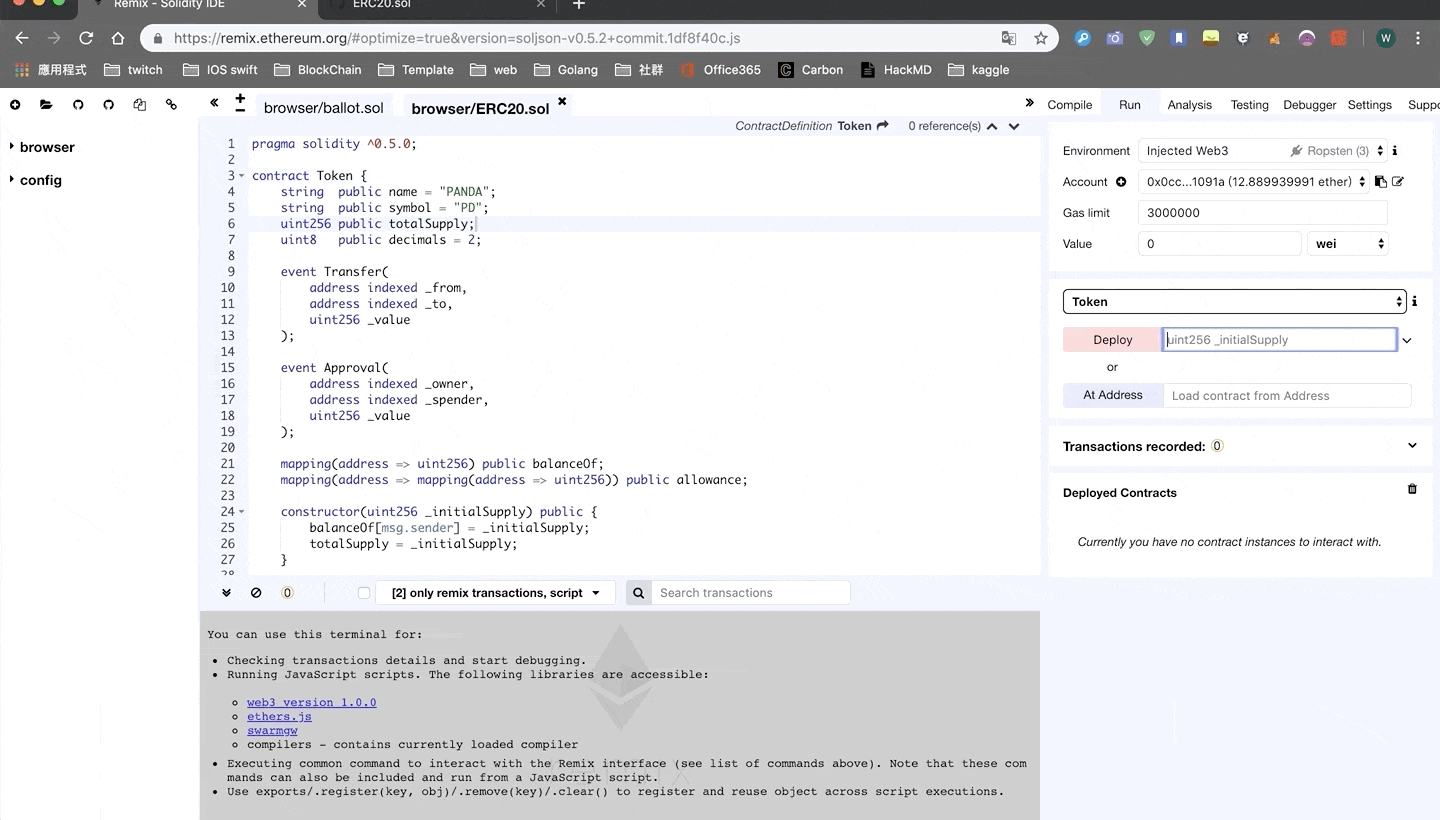Open the wei unit dropdown
Screen dimensions: 1440x820
[x=1347, y=243]
